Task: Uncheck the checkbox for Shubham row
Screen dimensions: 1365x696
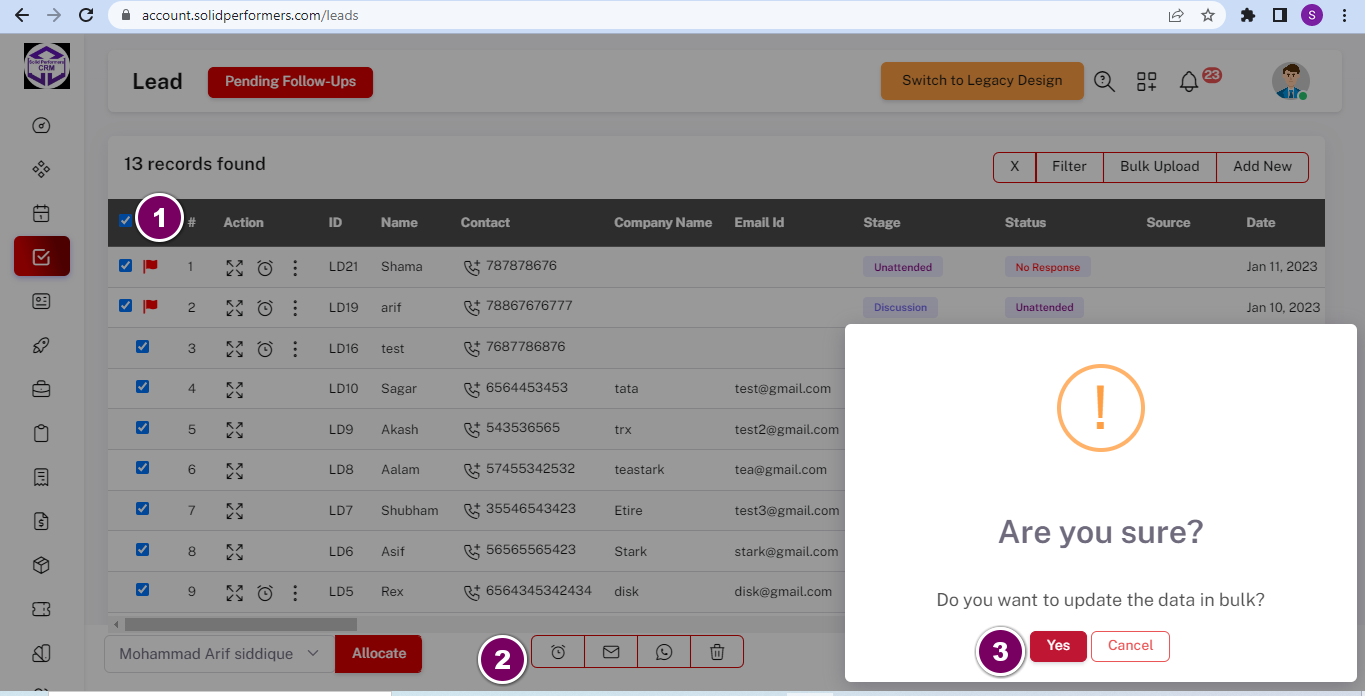Action: pyautogui.click(x=142, y=508)
